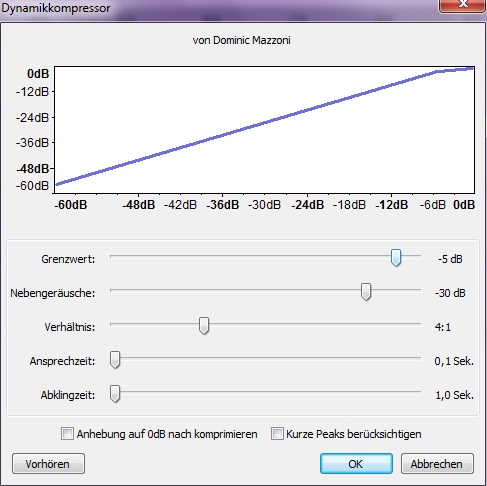The height and width of the screenshot is (486, 487).
Task: Click the 4:1 ratio value label
Action: click(x=443, y=327)
